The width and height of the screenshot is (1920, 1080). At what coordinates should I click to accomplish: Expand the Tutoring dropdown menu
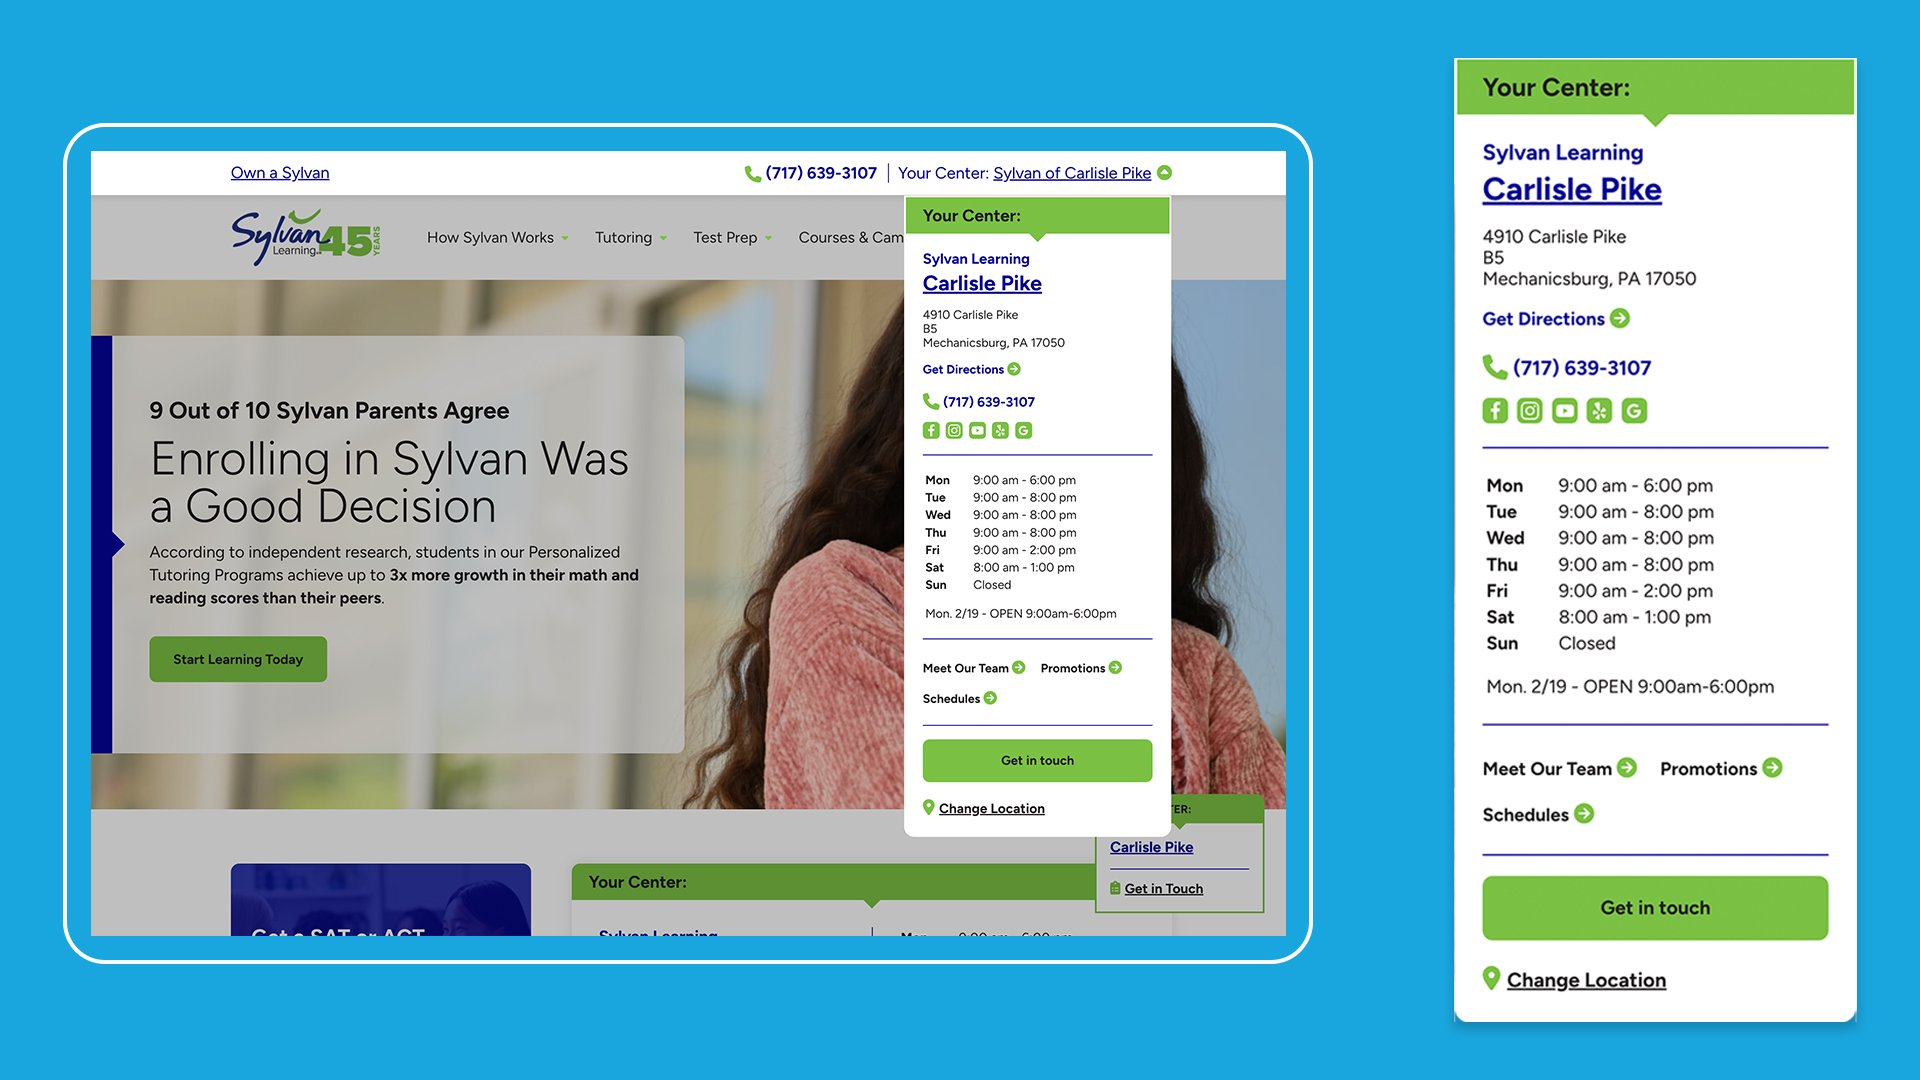[x=630, y=235]
